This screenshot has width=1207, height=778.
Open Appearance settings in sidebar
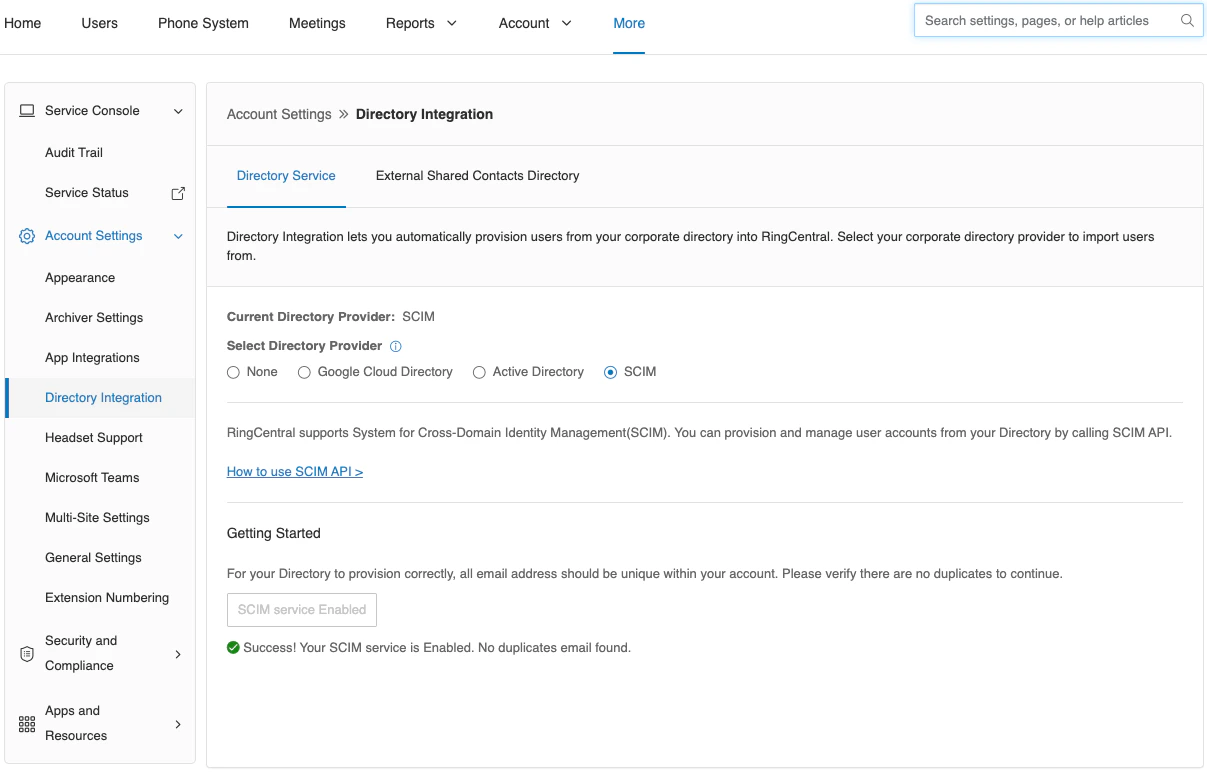80,278
